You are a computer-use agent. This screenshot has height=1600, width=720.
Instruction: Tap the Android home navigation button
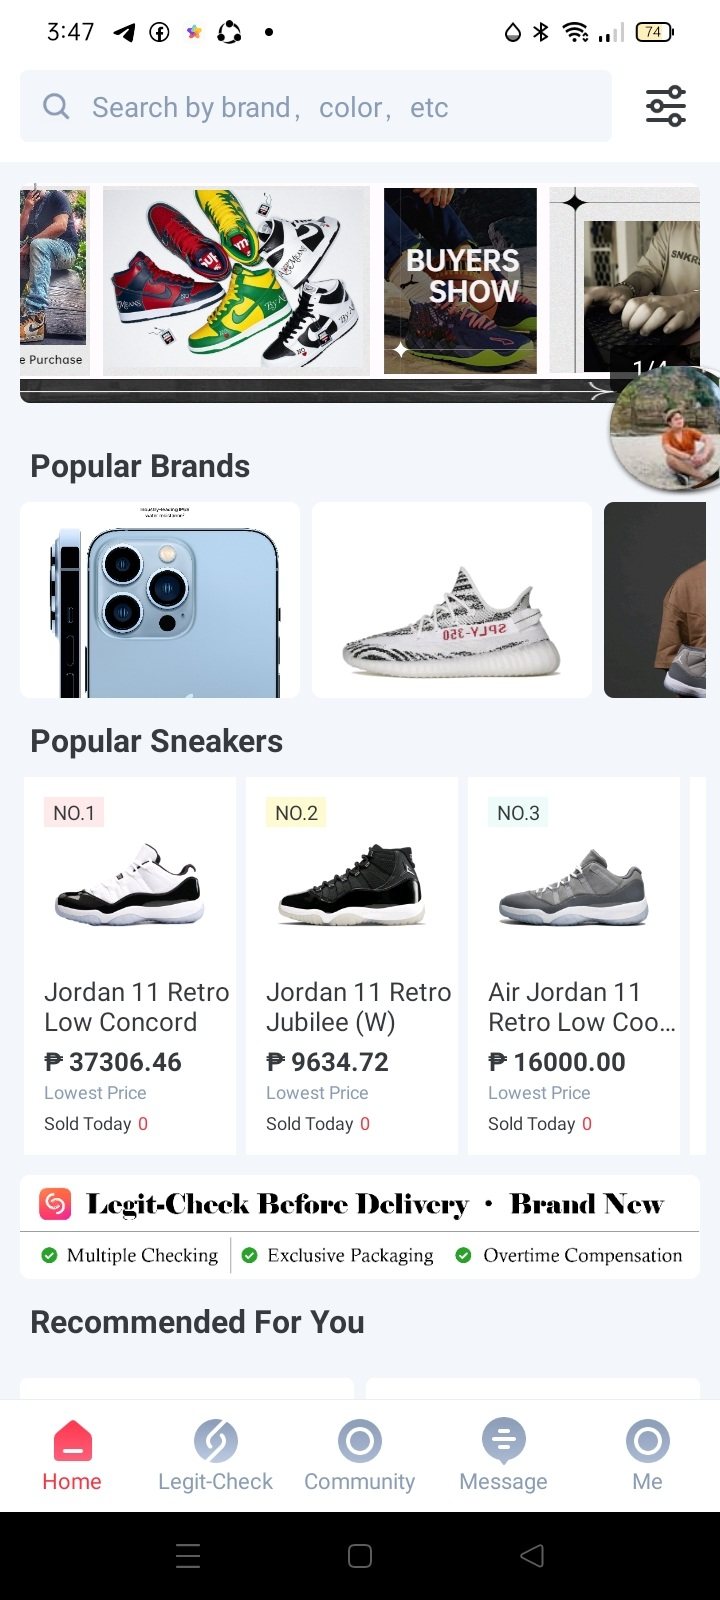[x=360, y=1556]
